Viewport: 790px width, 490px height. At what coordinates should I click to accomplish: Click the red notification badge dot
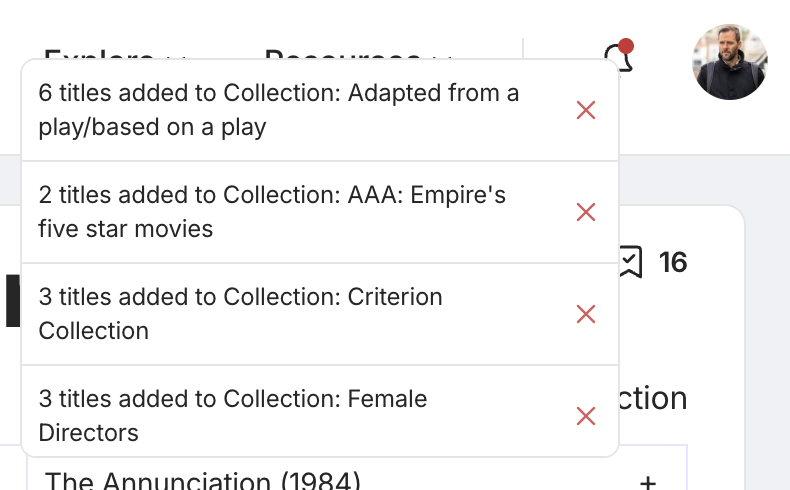[x=626, y=46]
